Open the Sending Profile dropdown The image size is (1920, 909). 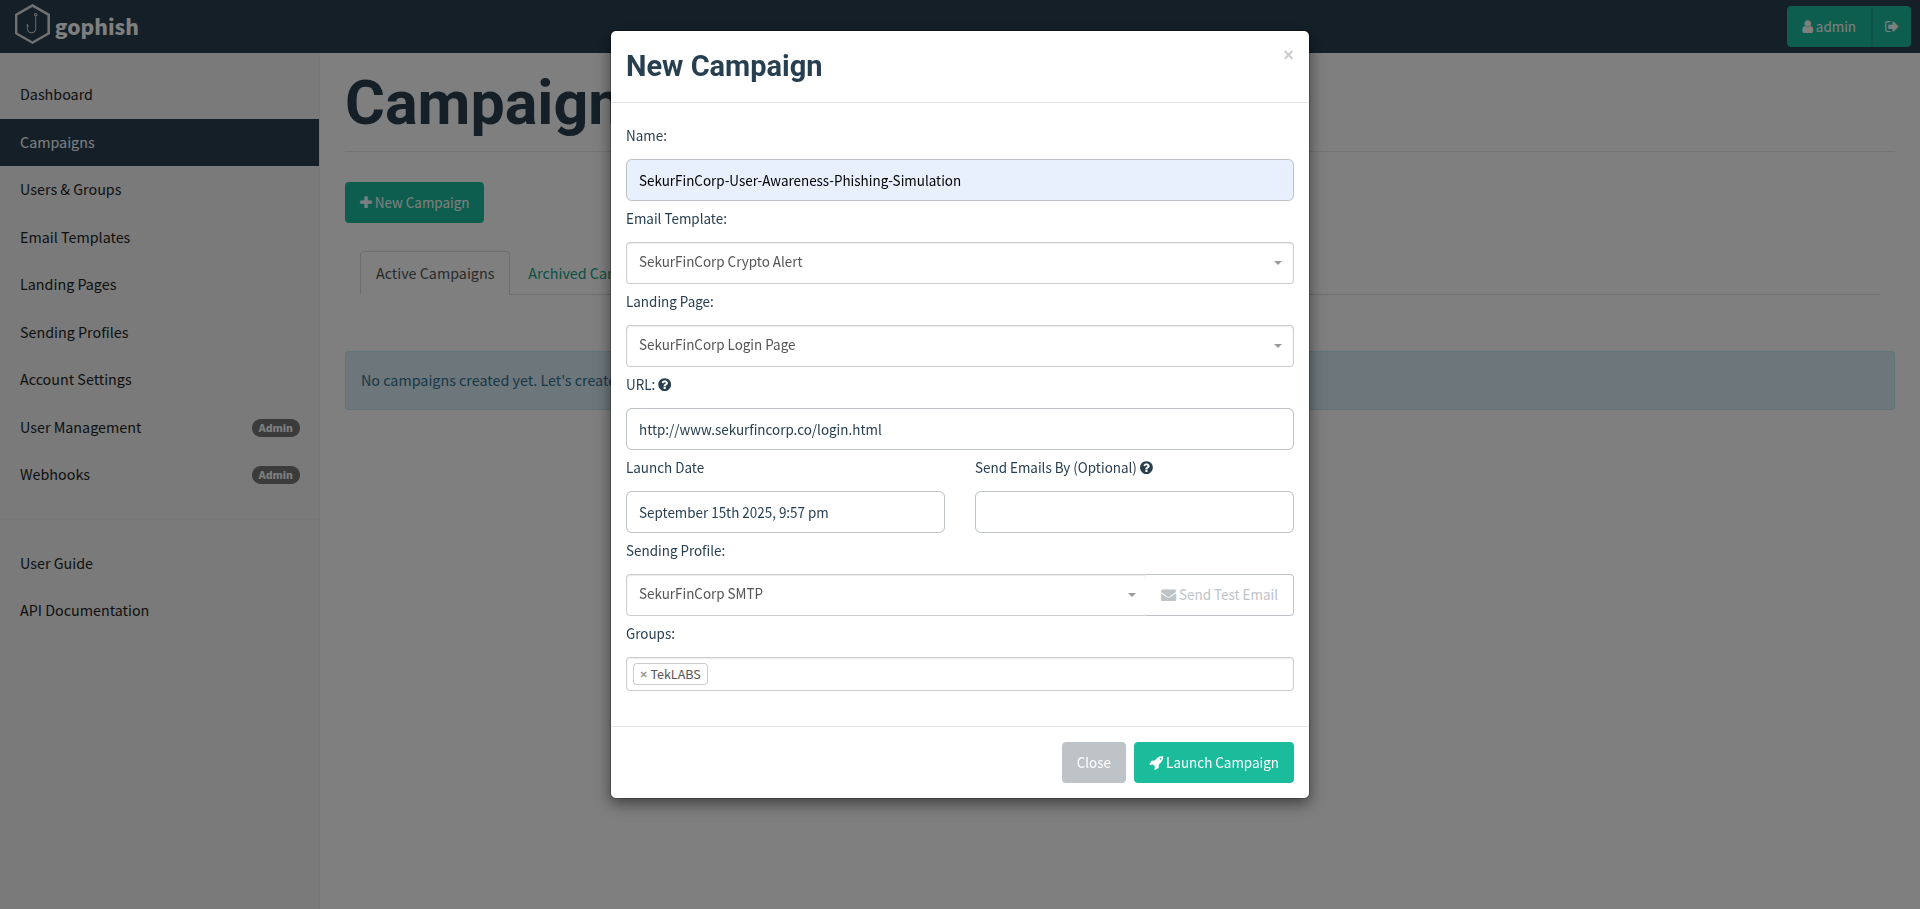coord(886,595)
